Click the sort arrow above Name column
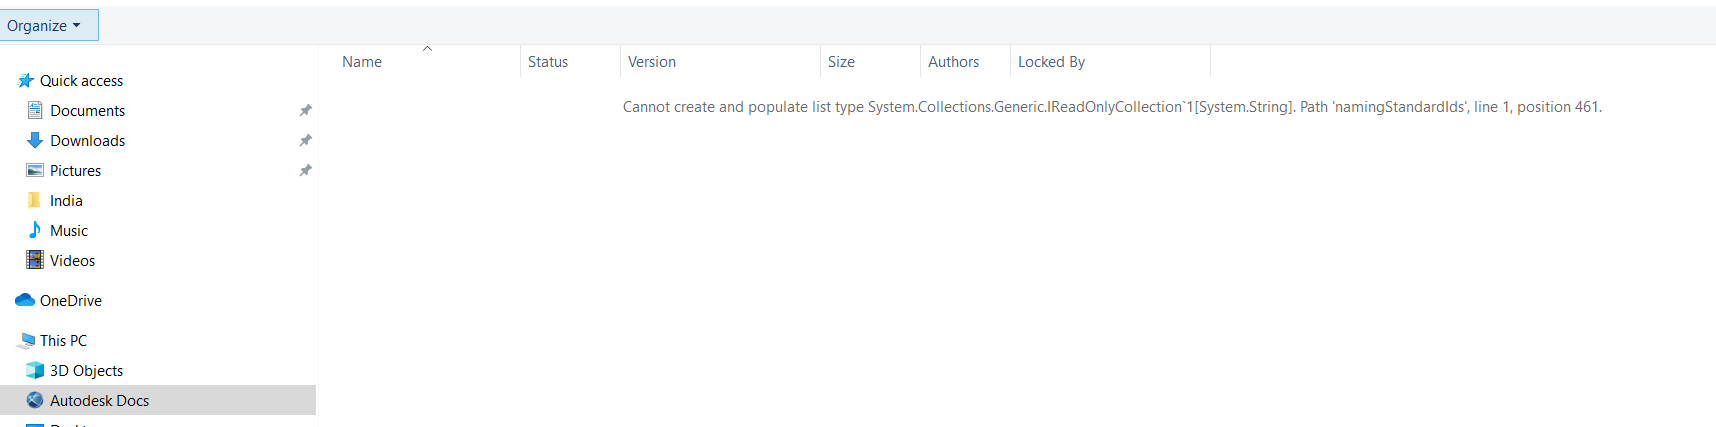Viewport: 1716px width, 427px height. 427,48
